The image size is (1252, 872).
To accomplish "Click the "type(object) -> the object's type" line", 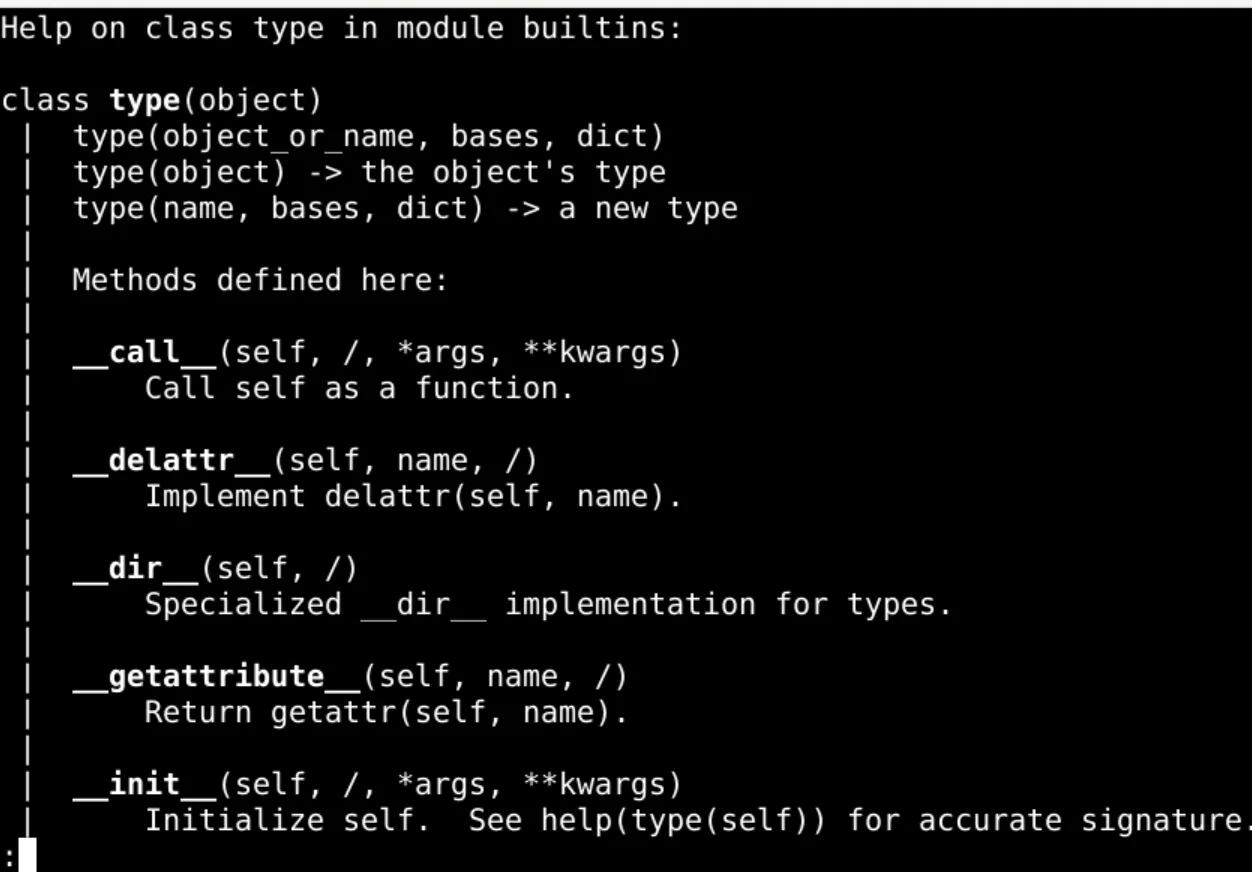I will [368, 172].
